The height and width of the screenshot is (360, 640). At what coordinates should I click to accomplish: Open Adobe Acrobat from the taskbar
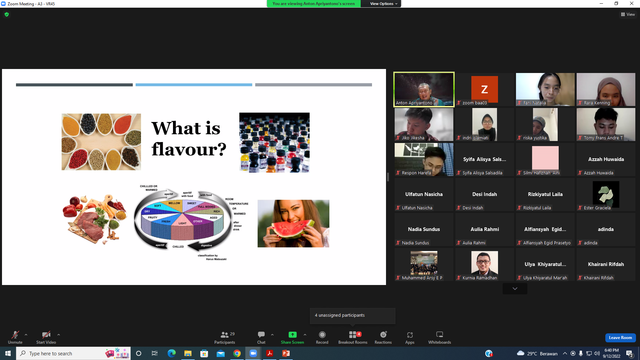tap(269, 353)
